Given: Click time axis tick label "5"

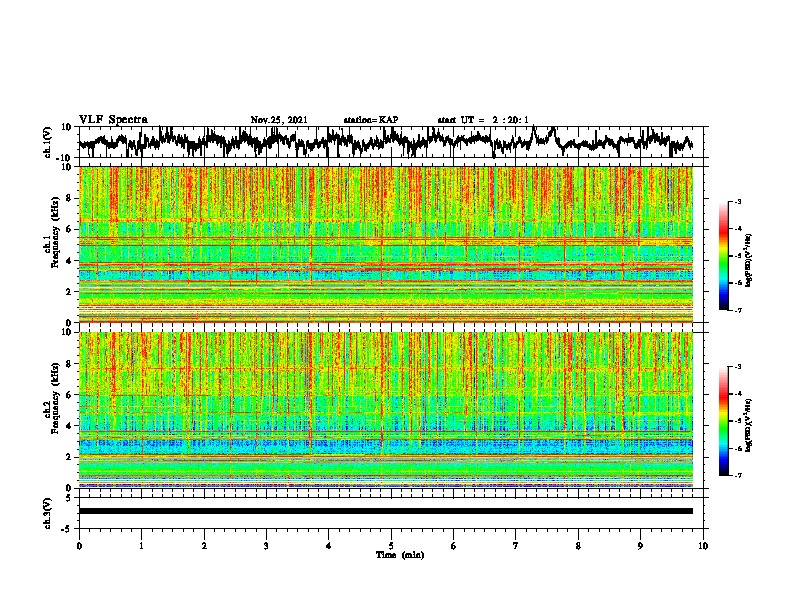Looking at the screenshot, I should coord(391,546).
